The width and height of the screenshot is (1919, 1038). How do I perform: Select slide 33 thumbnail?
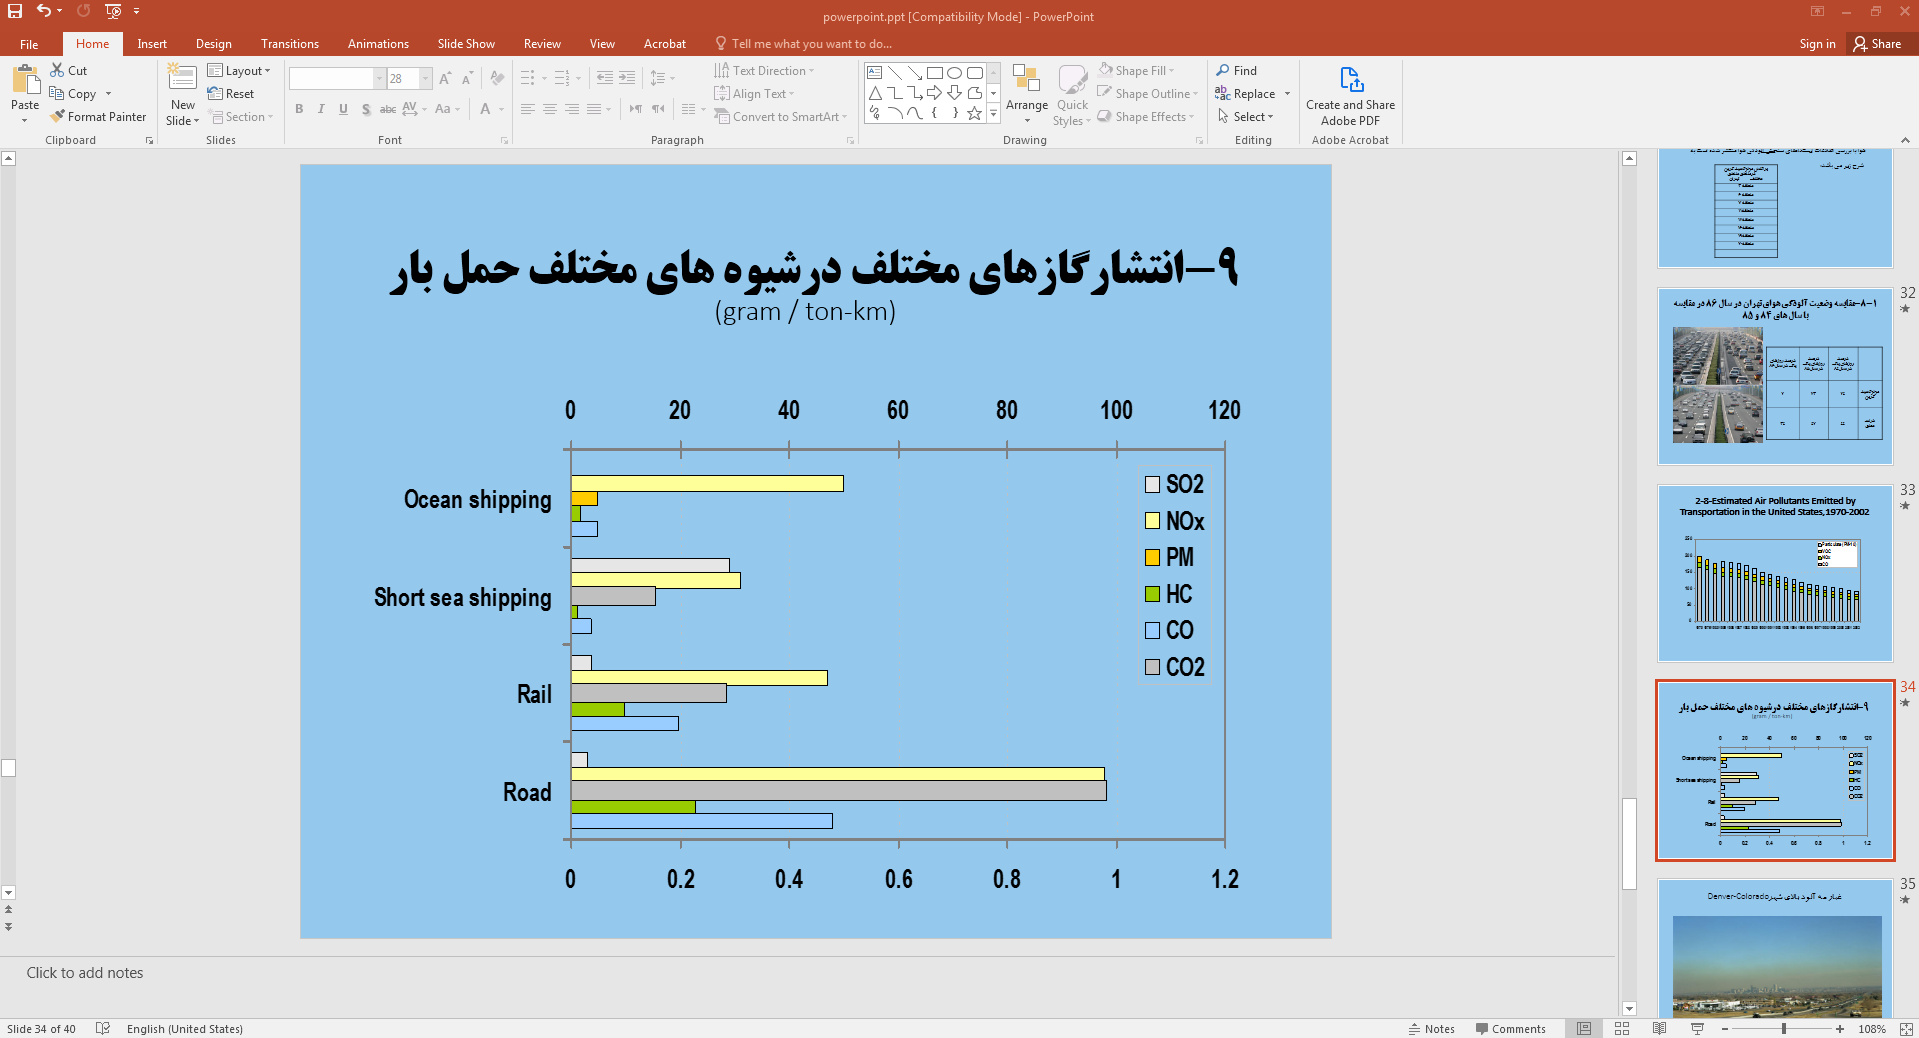(1775, 573)
